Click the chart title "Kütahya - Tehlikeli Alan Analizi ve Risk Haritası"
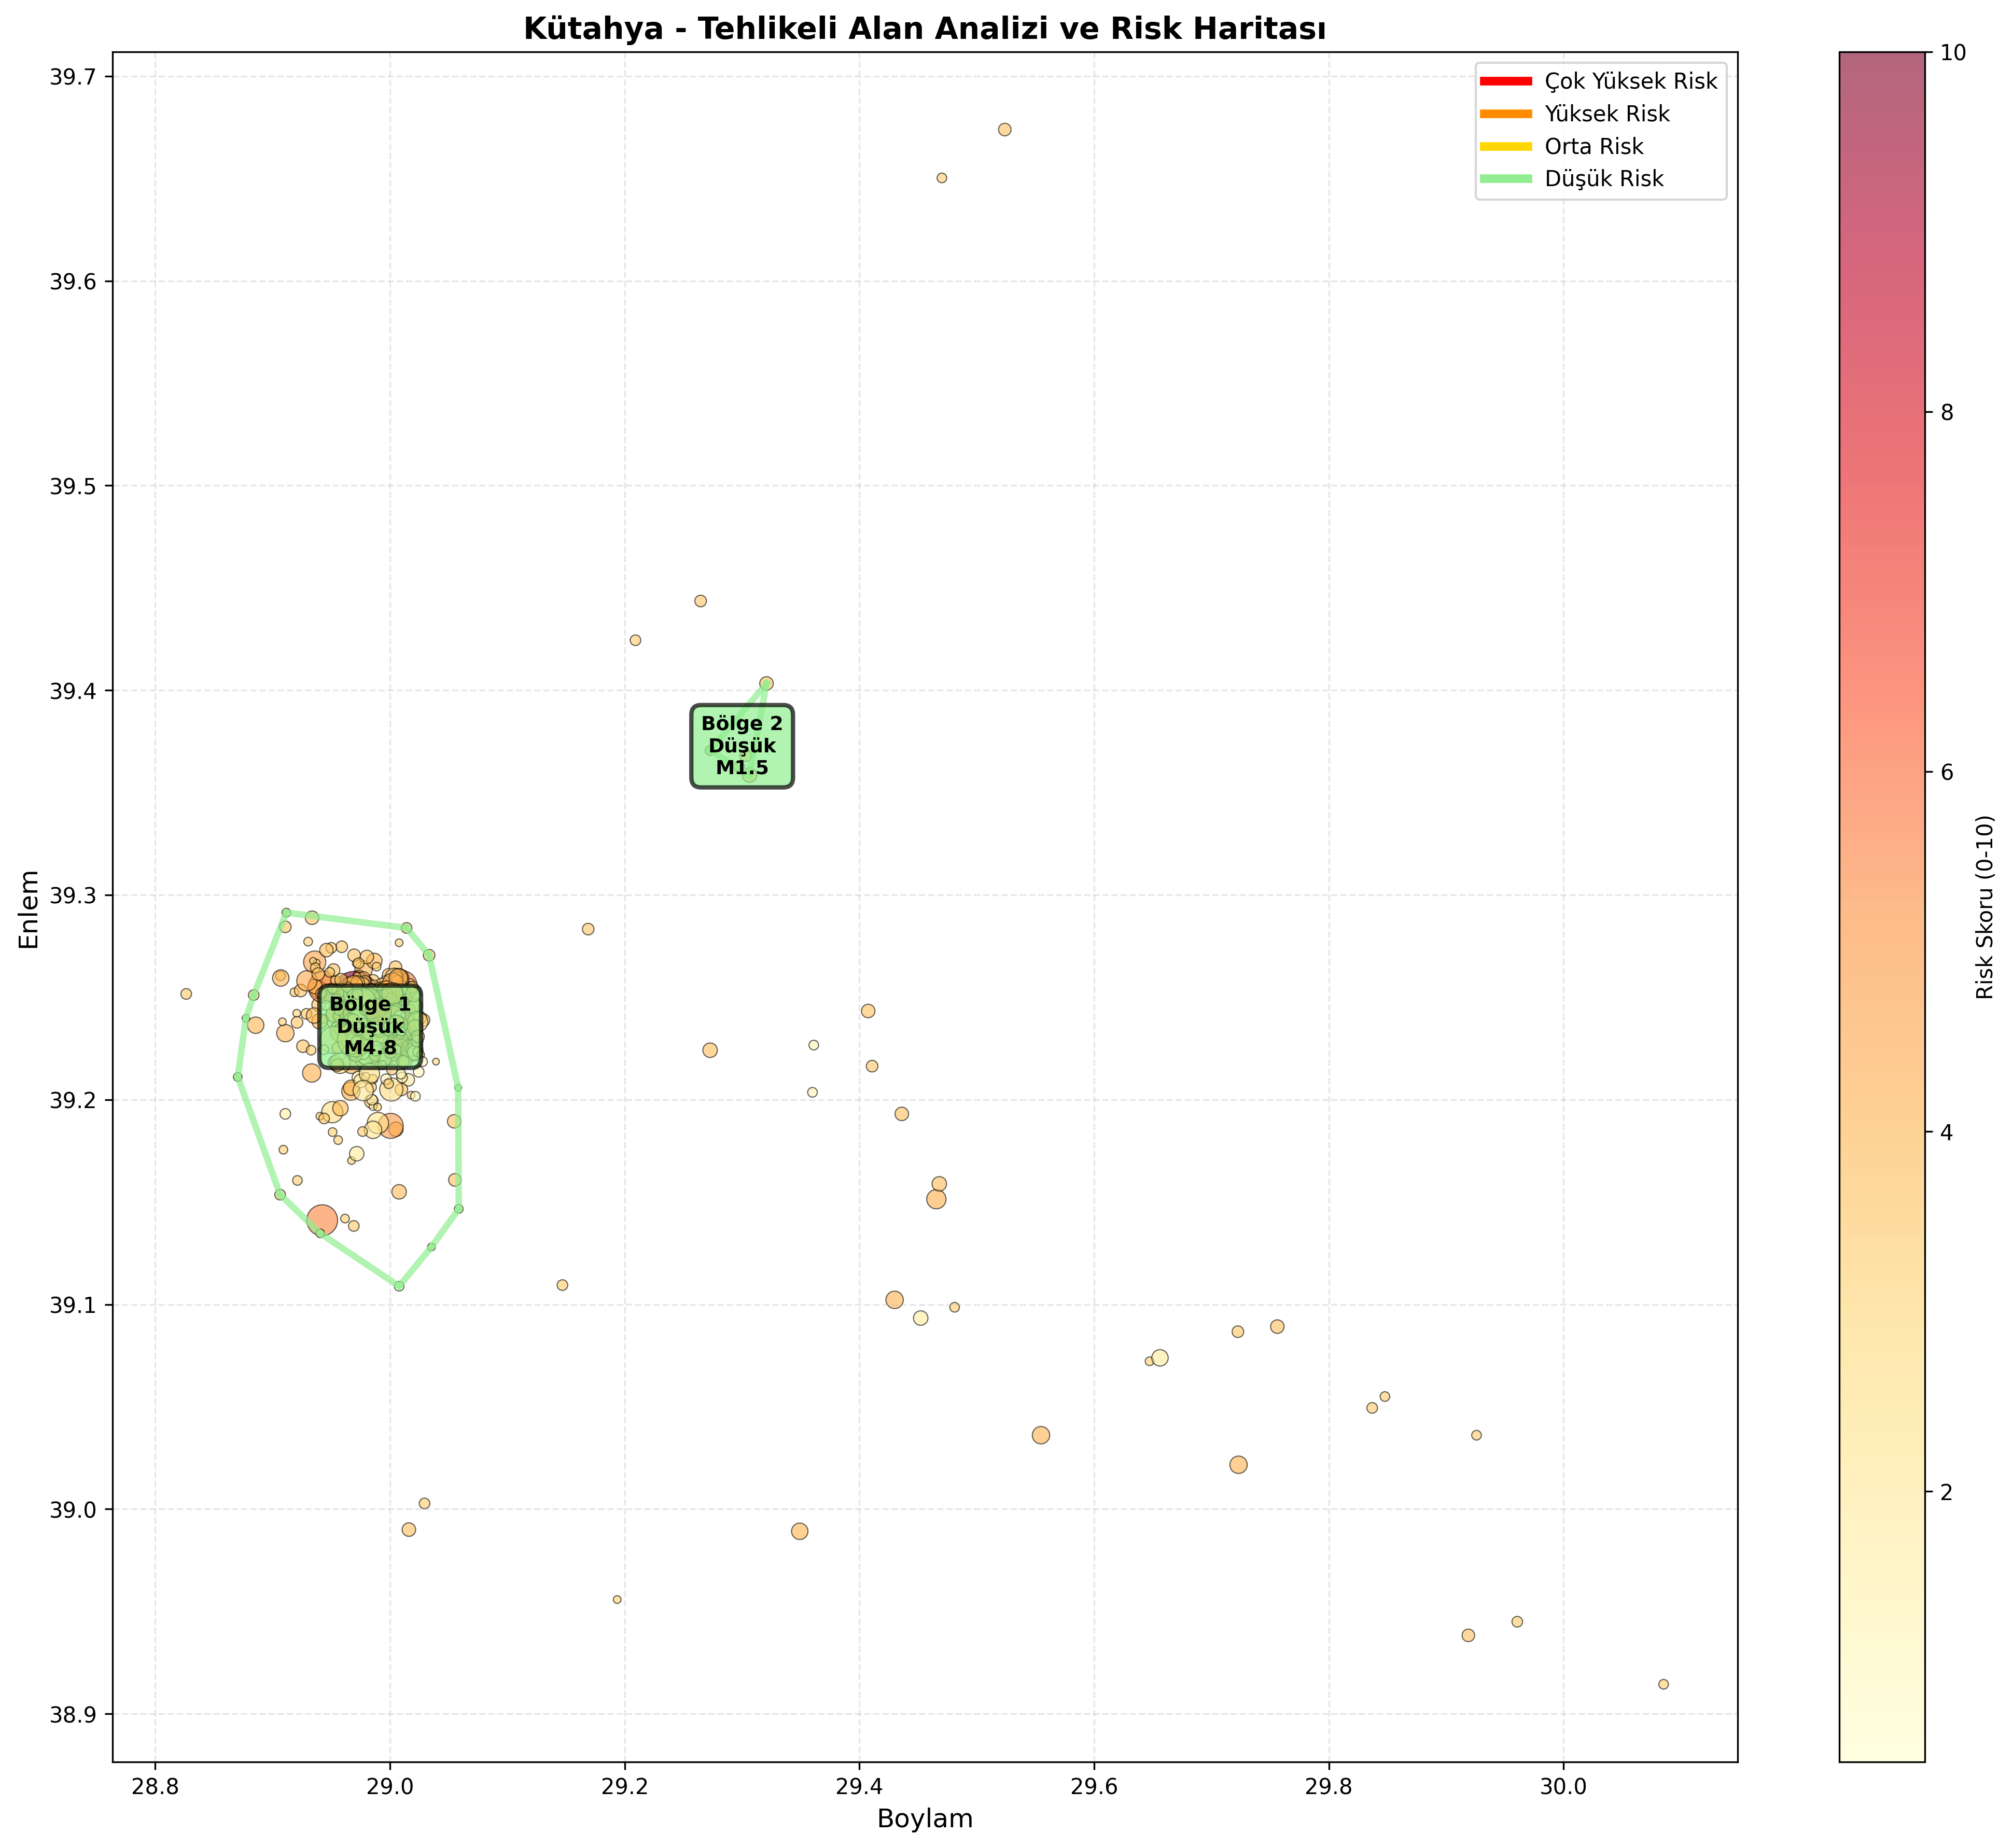This screenshot has height=1848, width=2013. click(925, 29)
